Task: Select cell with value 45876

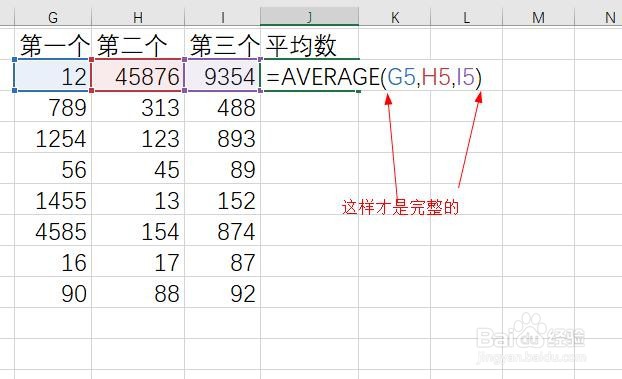Action: [138, 75]
